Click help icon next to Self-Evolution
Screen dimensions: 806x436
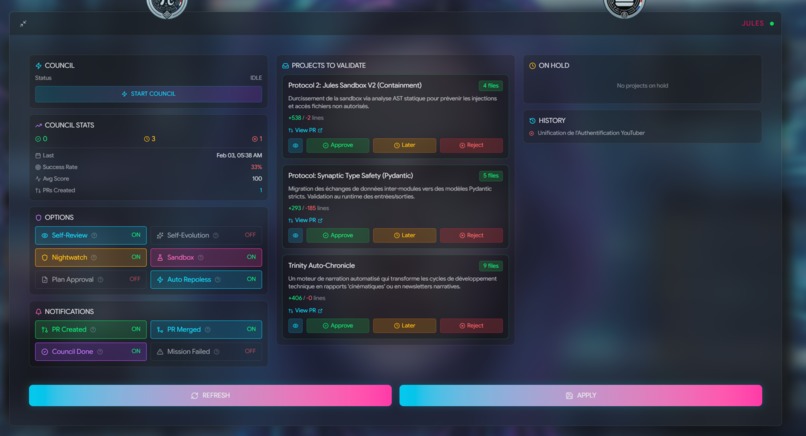(216, 235)
